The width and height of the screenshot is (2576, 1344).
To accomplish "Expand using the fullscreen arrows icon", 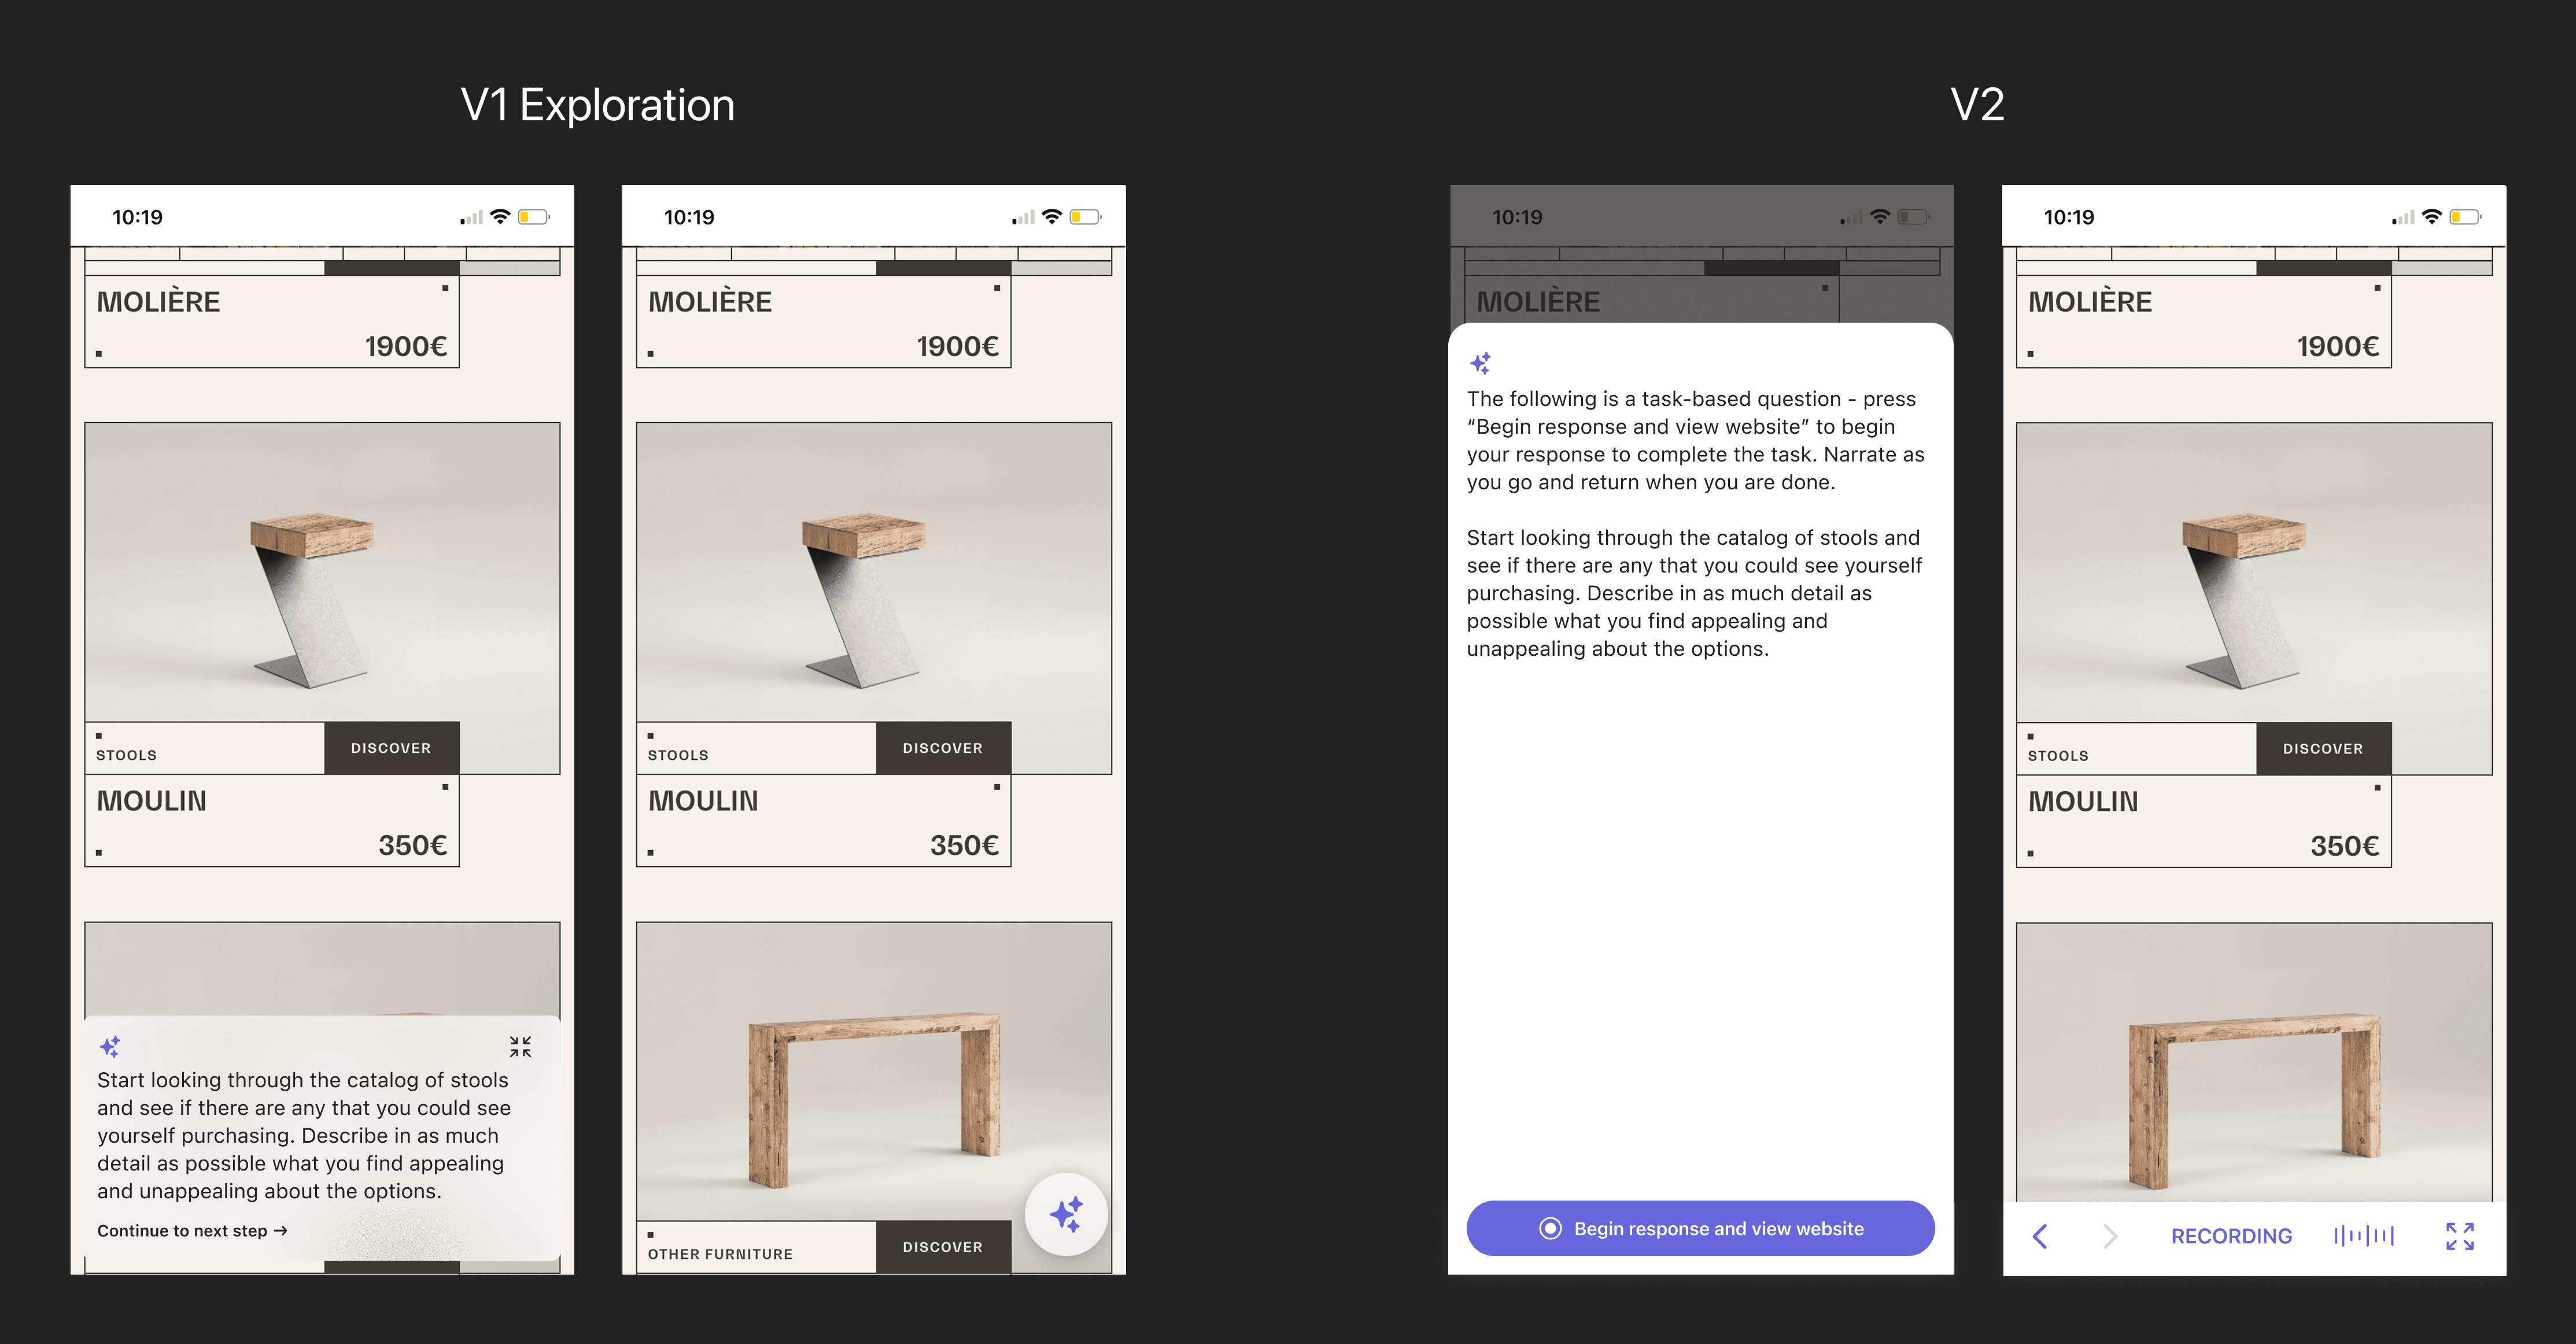I will pyautogui.click(x=2460, y=1236).
